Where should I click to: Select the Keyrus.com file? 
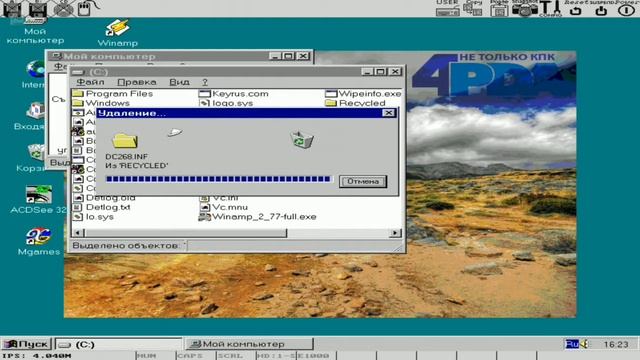234,93
